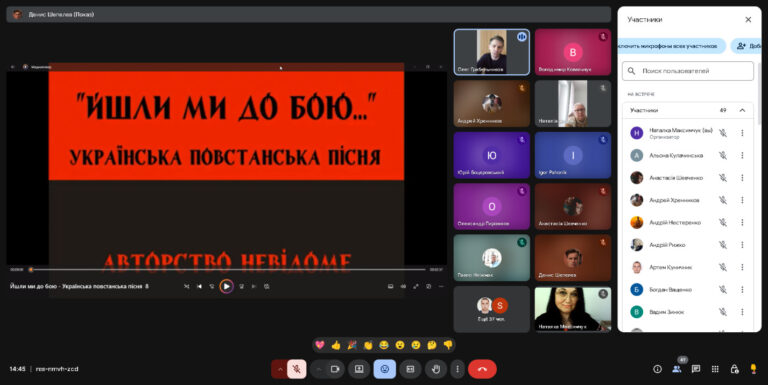Send the heart reaction
This screenshot has width=768, height=385.
pos(320,345)
